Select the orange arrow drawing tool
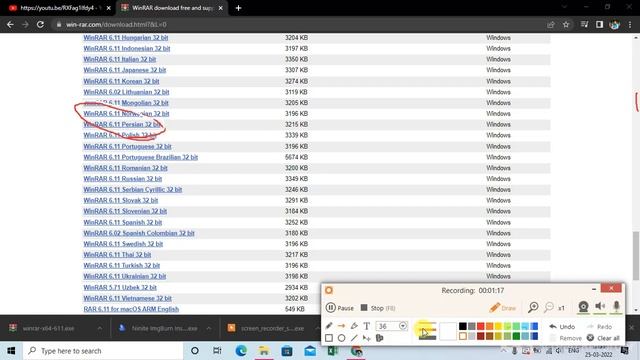 pyautogui.click(x=341, y=326)
